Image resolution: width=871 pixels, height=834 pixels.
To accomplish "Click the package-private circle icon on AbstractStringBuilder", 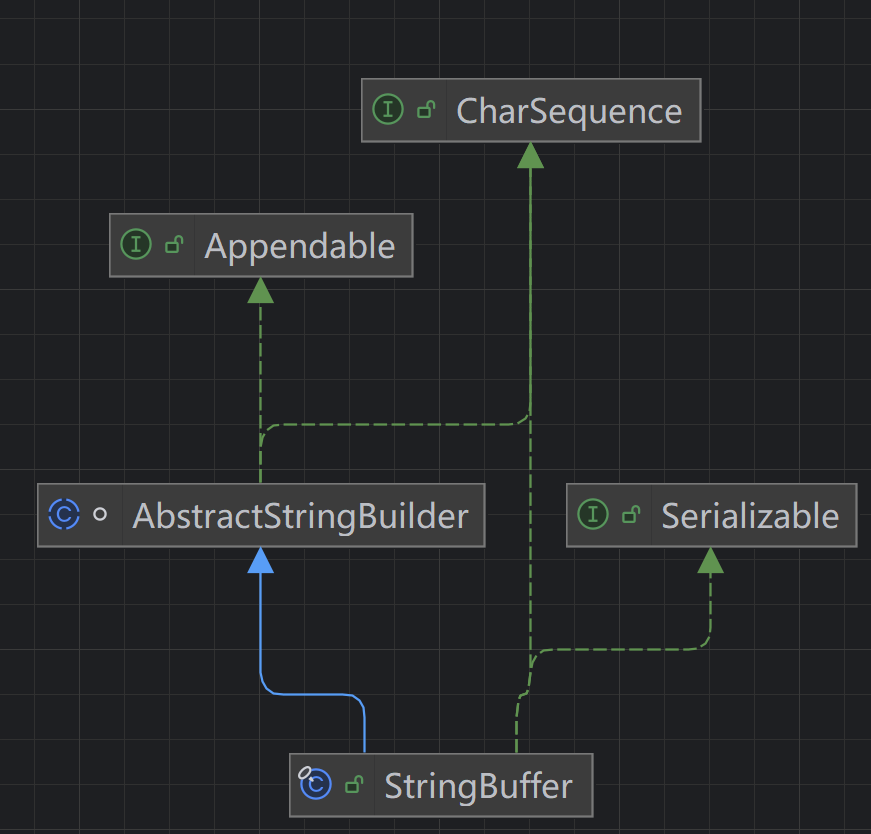I will (100, 515).
